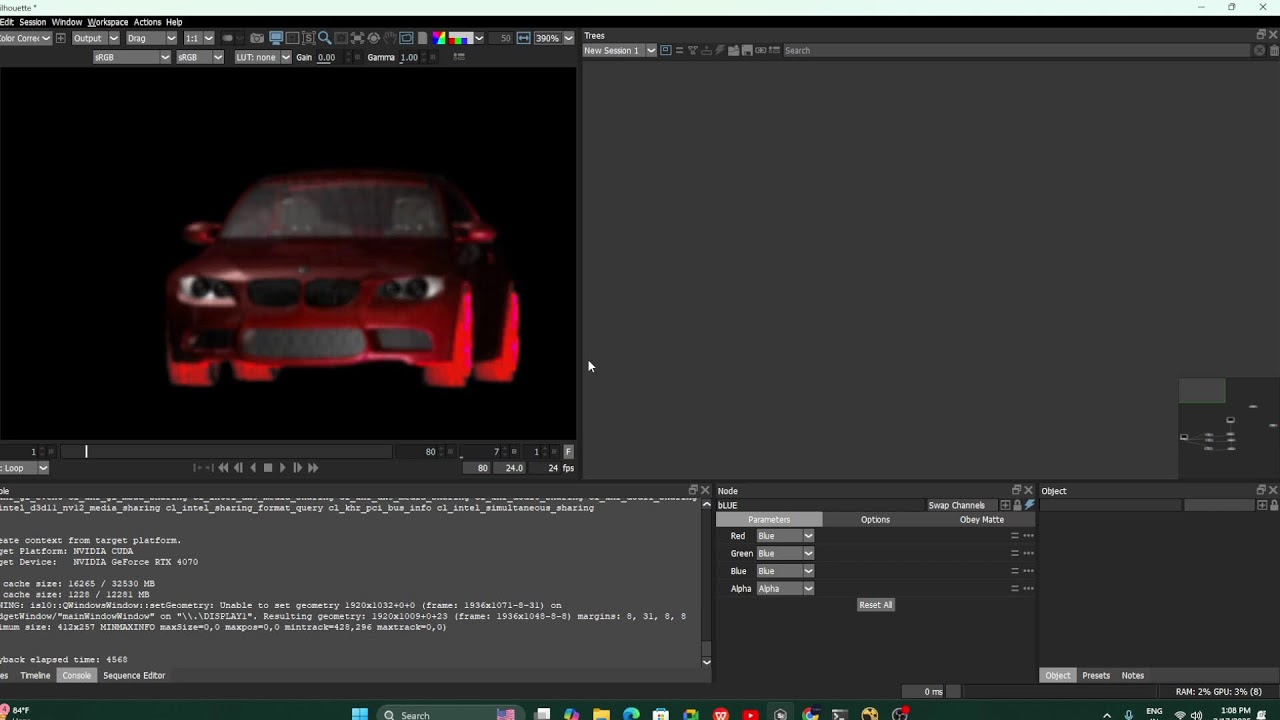Click the save disk icon in Trees toolbar

click(747, 50)
